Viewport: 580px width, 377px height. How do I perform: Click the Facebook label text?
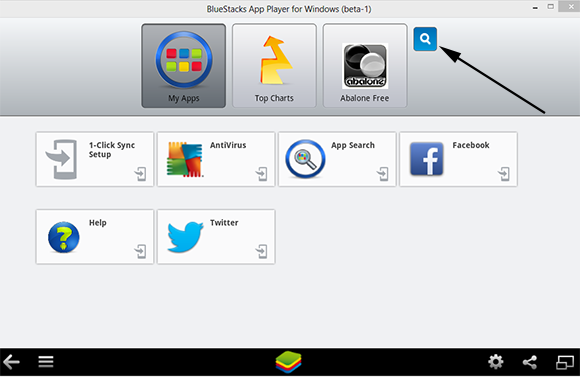pos(471,145)
